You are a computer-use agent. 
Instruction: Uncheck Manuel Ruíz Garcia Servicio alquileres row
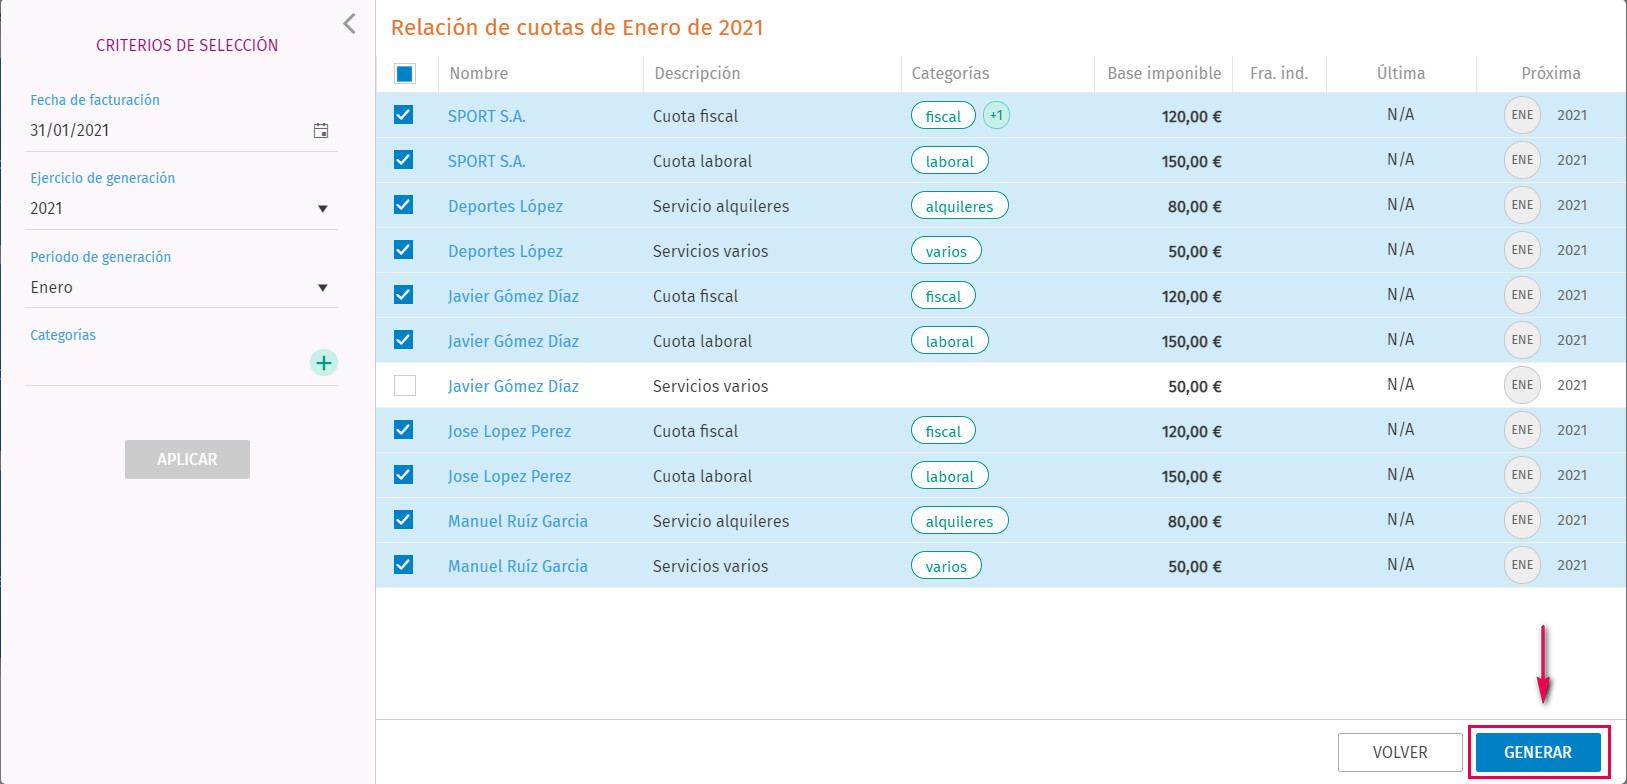pos(404,520)
